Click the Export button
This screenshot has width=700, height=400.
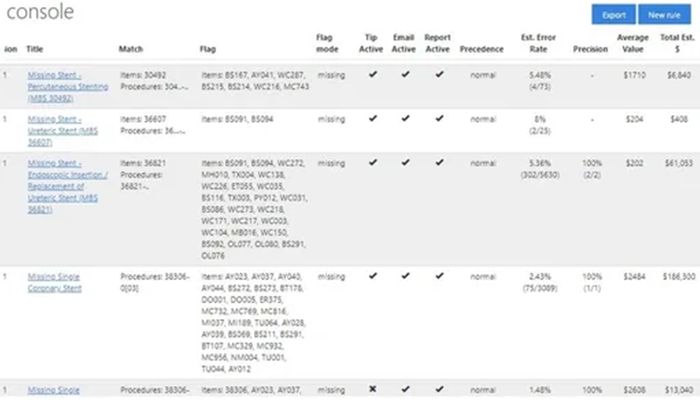(x=614, y=15)
